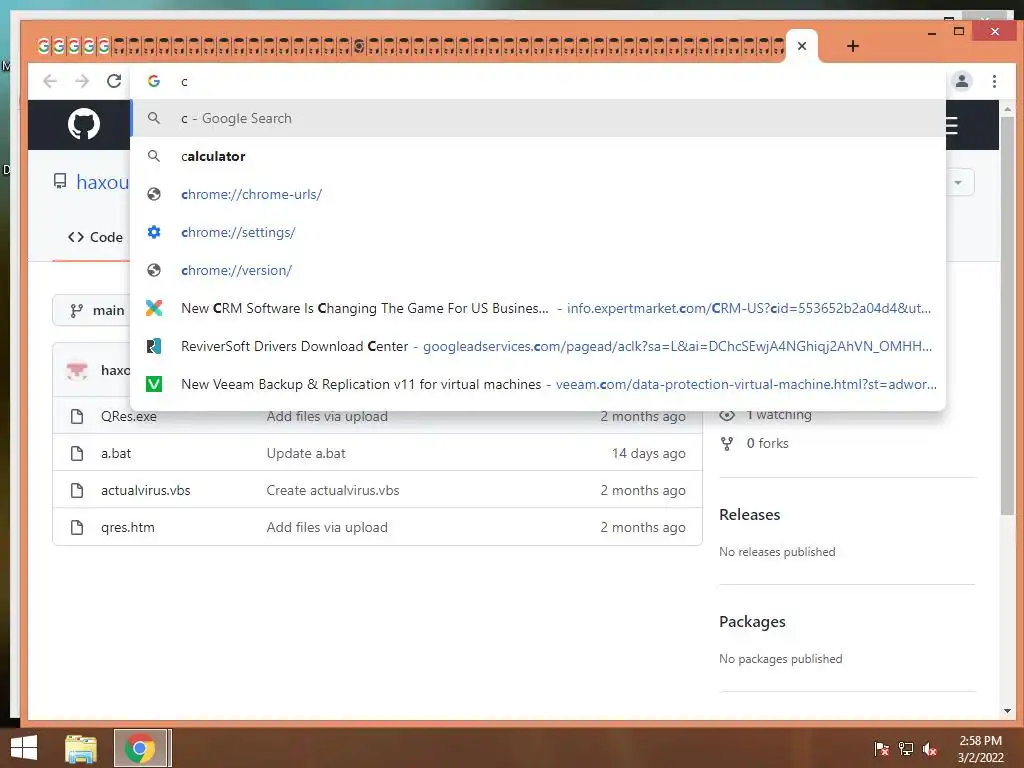Open the Releases heading link

pos(750,515)
